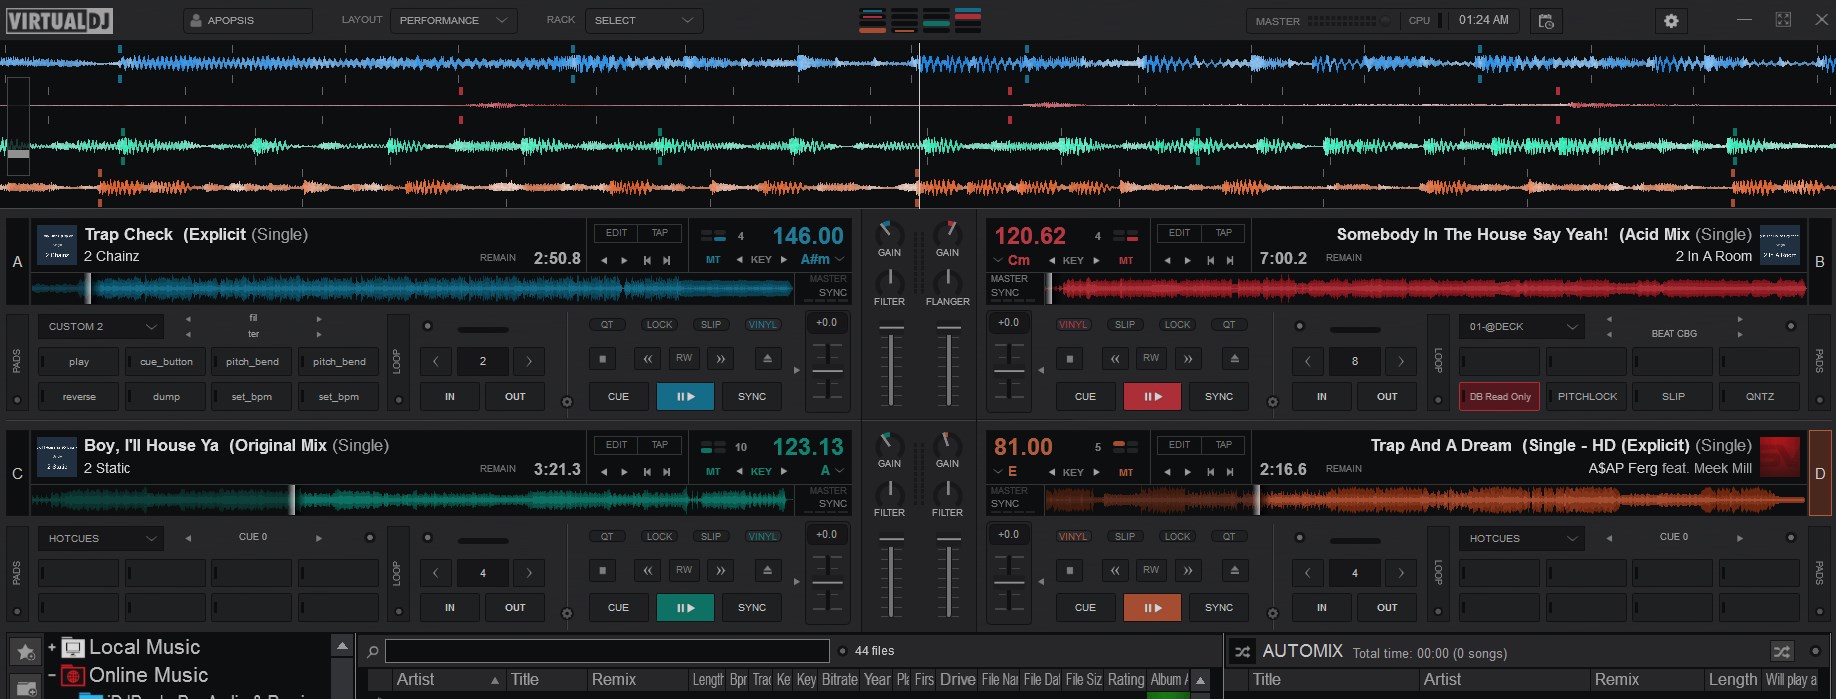Open the 01-@DECK pads dropdown on deck B
Image resolution: width=1836 pixels, height=699 pixels.
point(1521,326)
